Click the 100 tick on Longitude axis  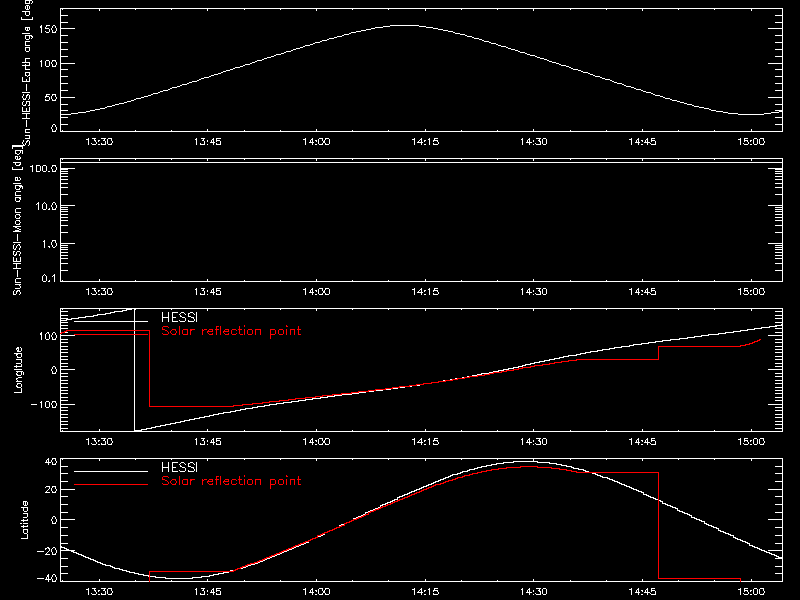point(48,336)
